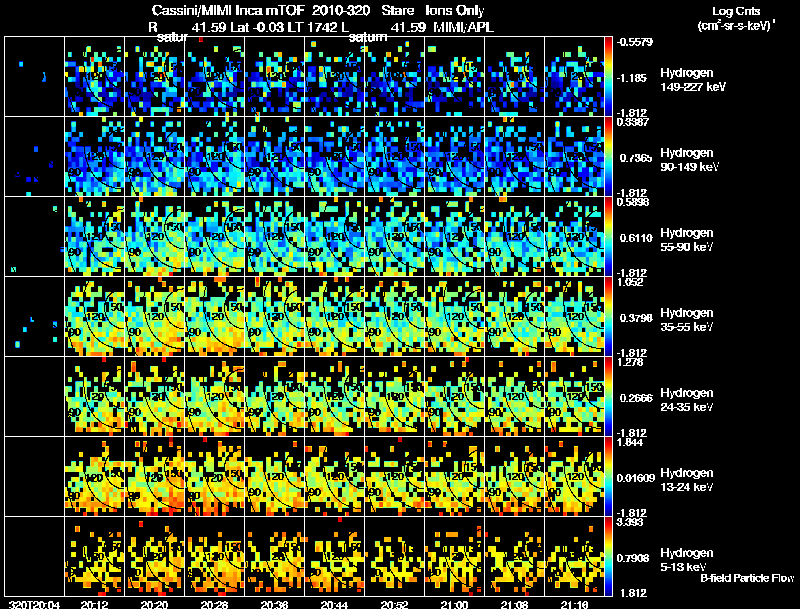Click the '20:28' time axis label
800x609 pixels.
(x=214, y=604)
